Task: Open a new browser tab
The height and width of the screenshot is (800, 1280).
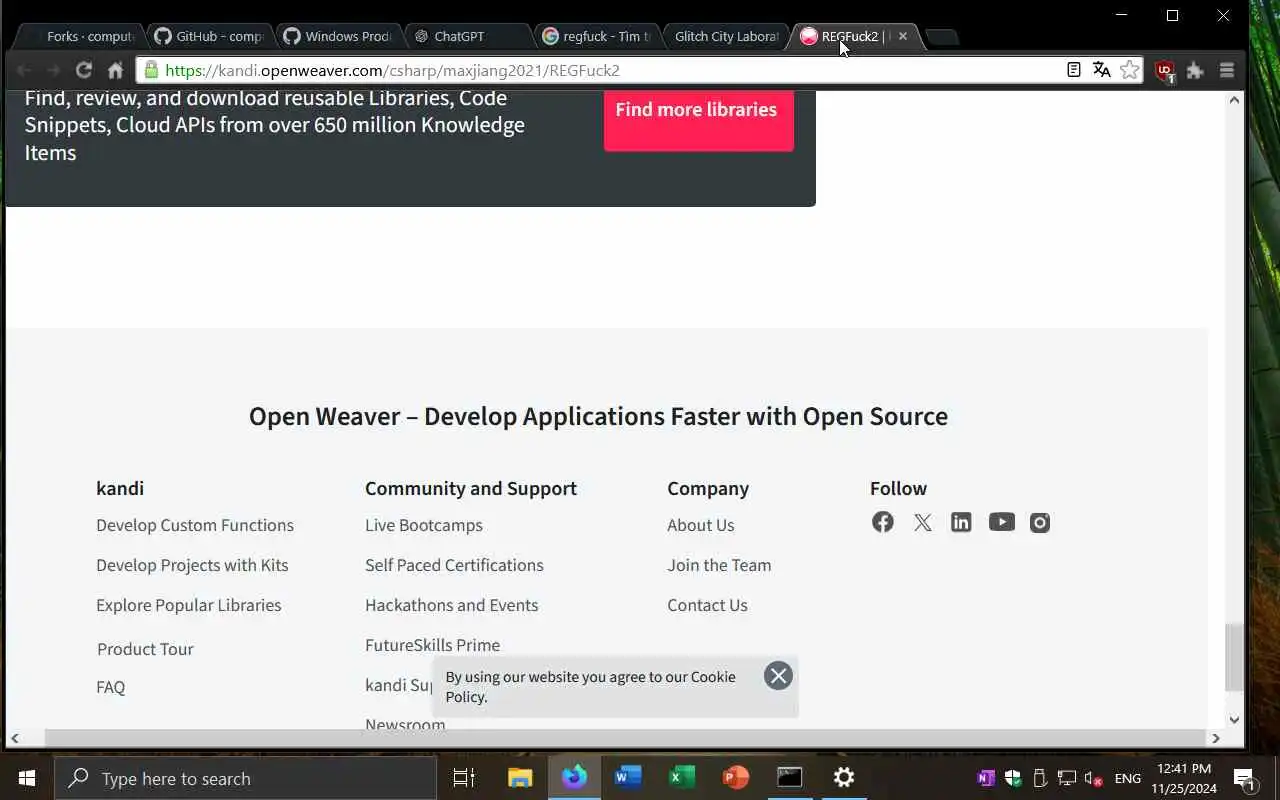Action: coord(942,37)
